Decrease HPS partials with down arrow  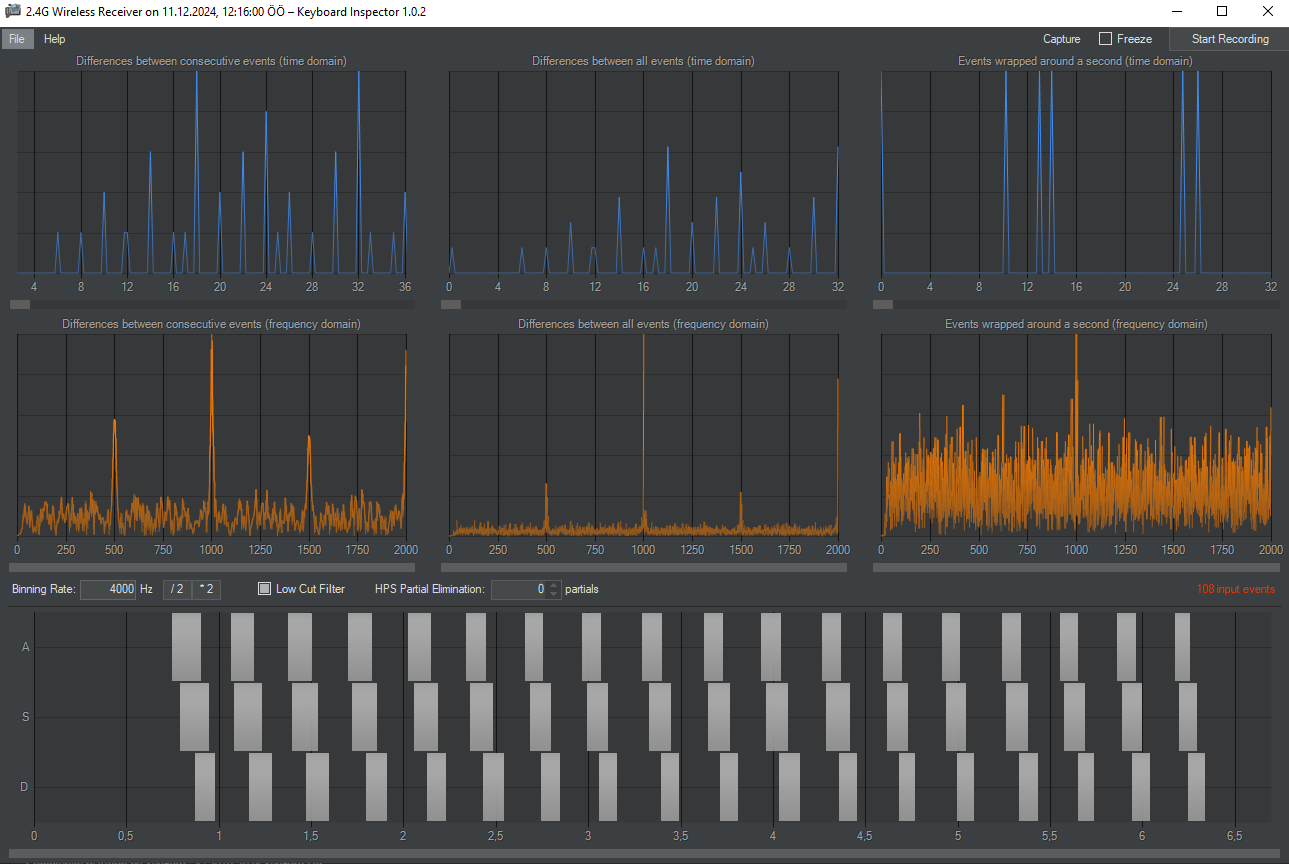tap(555, 594)
